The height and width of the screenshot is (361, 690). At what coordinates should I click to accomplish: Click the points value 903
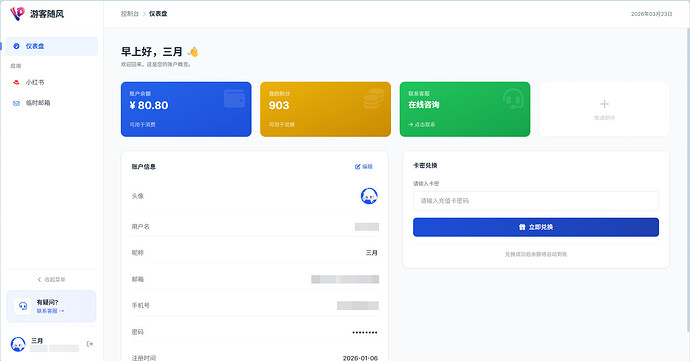(279, 105)
